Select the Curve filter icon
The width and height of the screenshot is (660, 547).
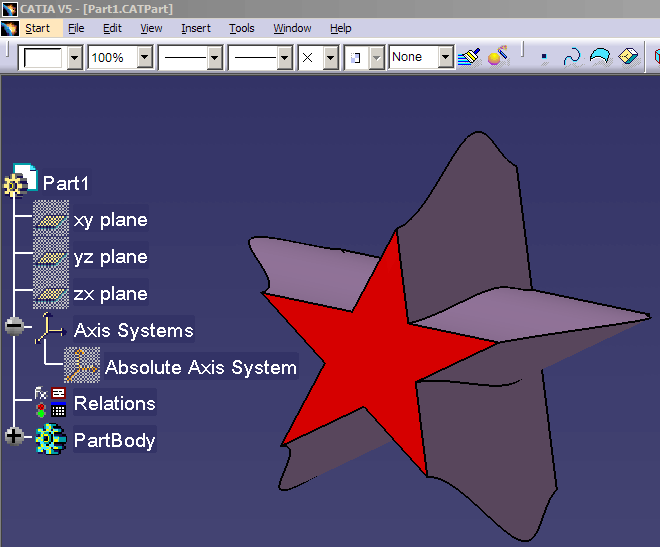[572, 57]
